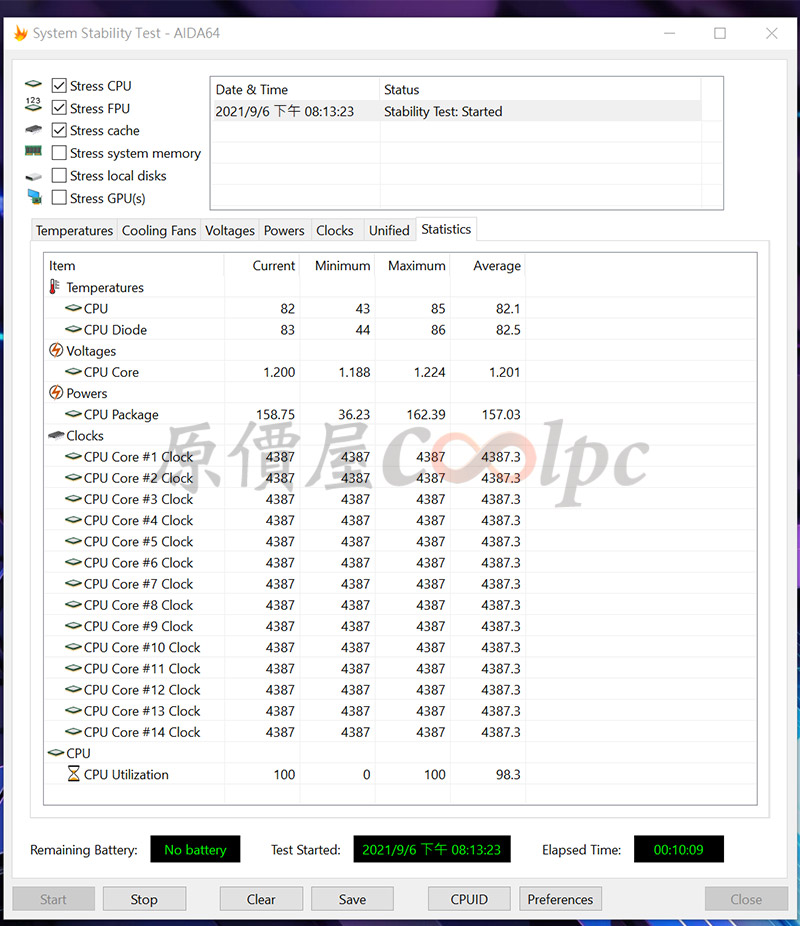The image size is (800, 926).
Task: Click the elapsed time 00:10:09 display
Action: [678, 849]
